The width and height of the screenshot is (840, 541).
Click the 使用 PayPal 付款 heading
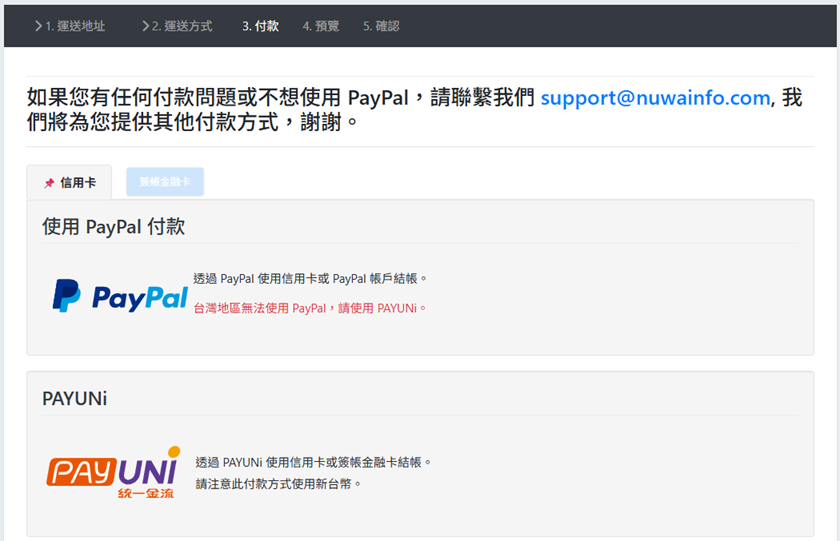(114, 227)
